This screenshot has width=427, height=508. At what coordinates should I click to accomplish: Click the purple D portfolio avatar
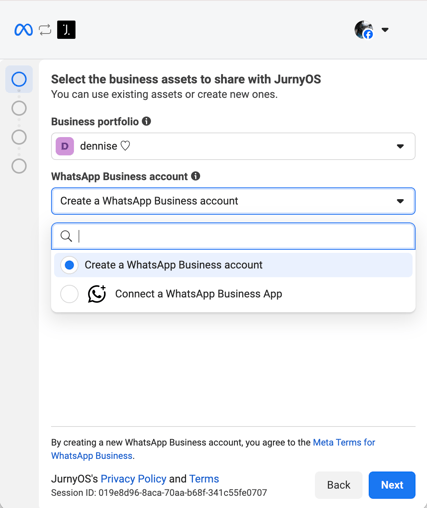(65, 146)
